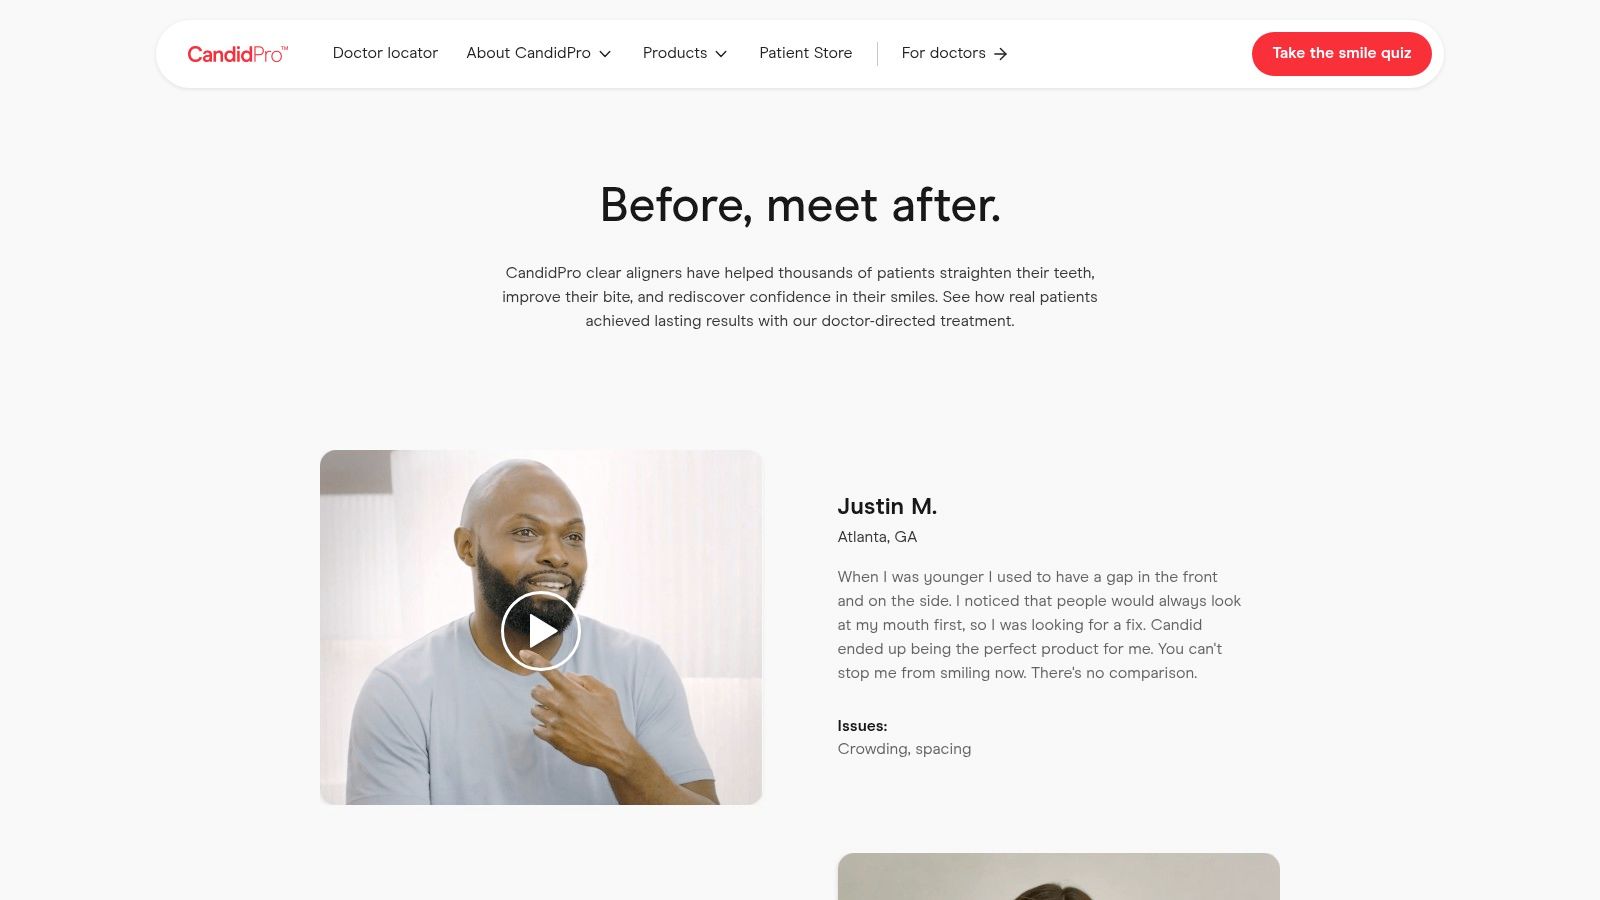Click the Atlanta, GA location text

[877, 537]
